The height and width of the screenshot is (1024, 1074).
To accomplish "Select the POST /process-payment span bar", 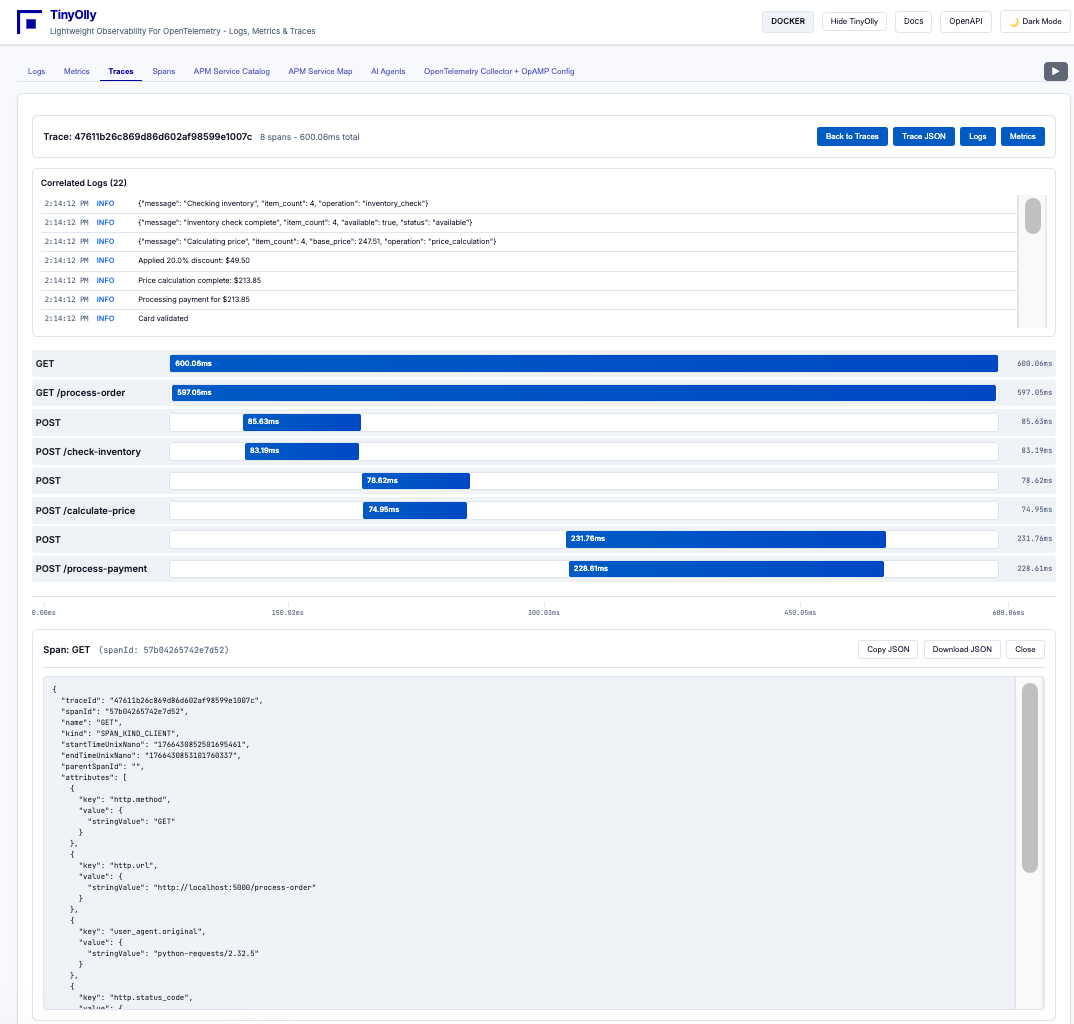I will (x=726, y=569).
